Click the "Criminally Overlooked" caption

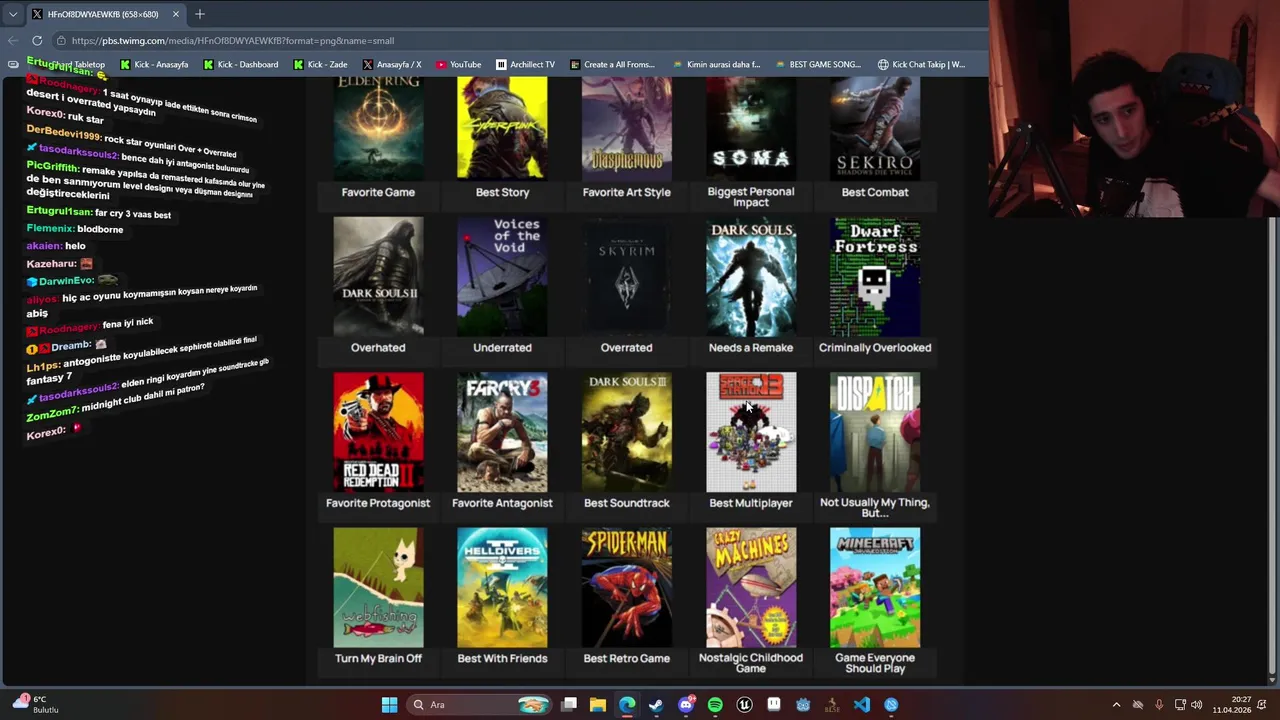click(x=875, y=348)
